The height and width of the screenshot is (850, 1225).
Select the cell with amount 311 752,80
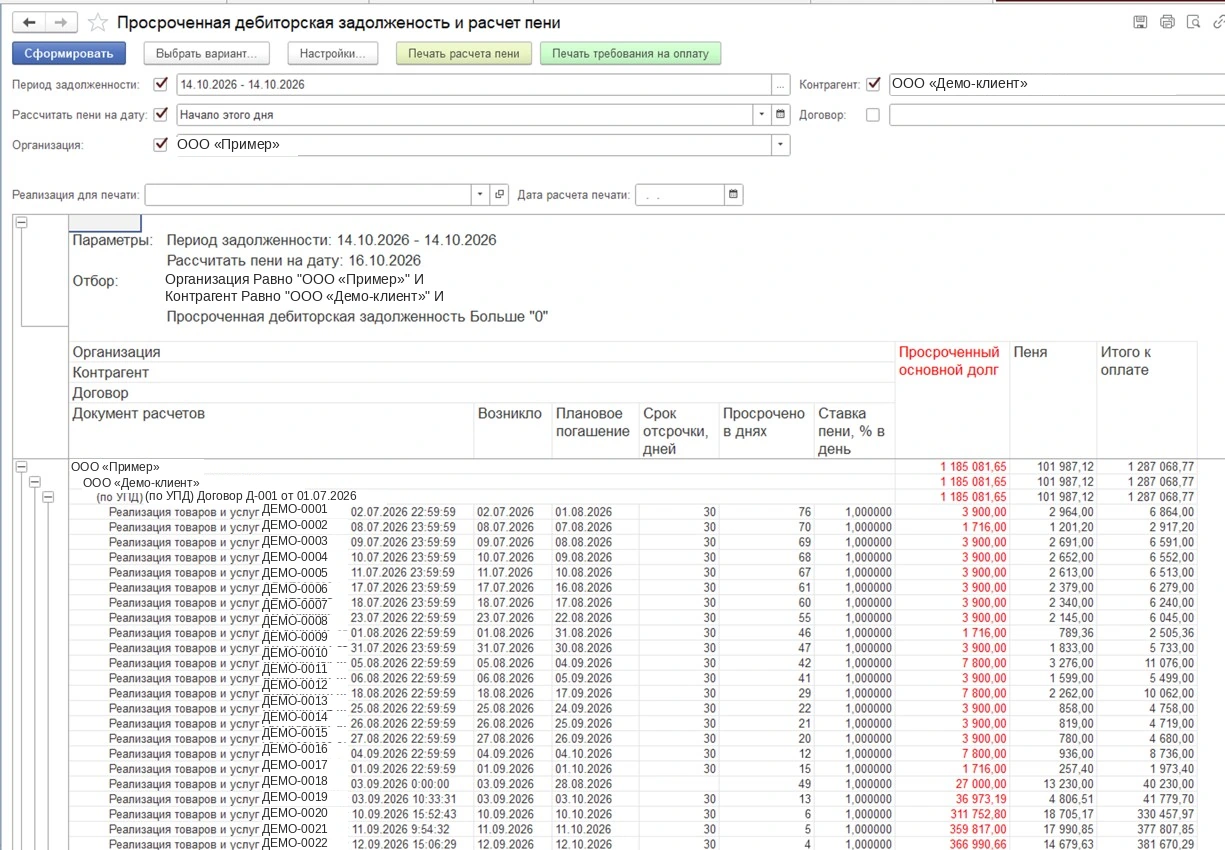(952, 814)
